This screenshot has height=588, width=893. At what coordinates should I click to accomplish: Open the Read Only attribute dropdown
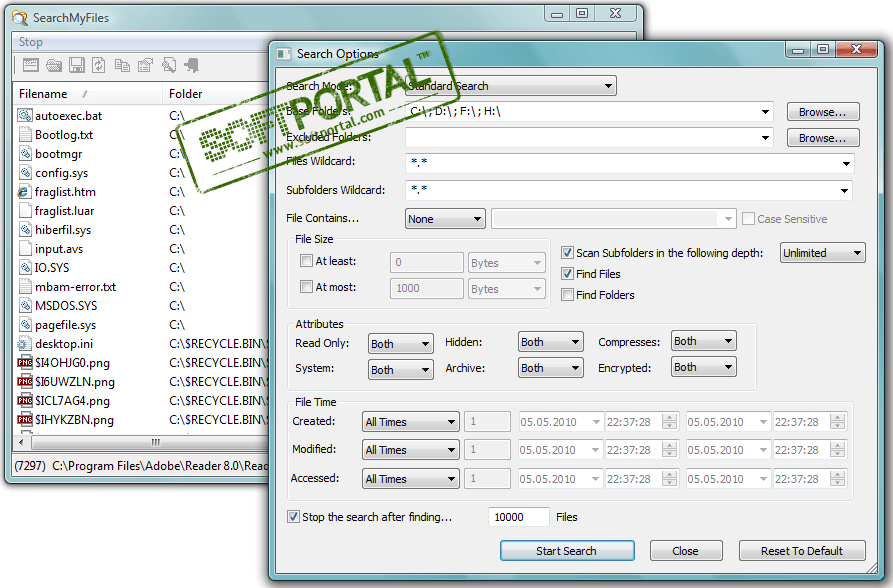coord(400,344)
